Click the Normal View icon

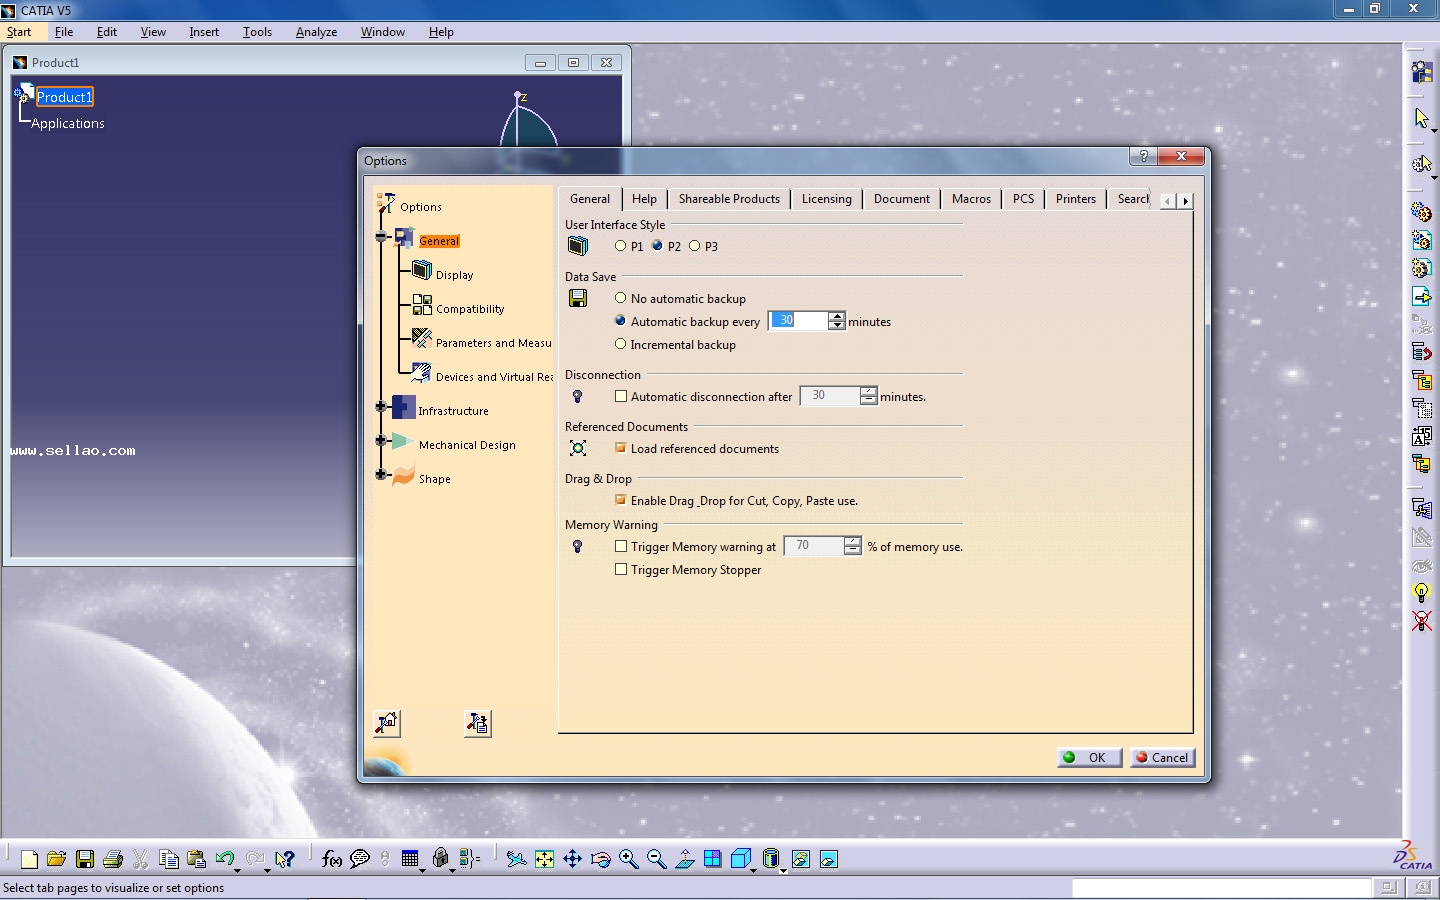click(x=684, y=859)
